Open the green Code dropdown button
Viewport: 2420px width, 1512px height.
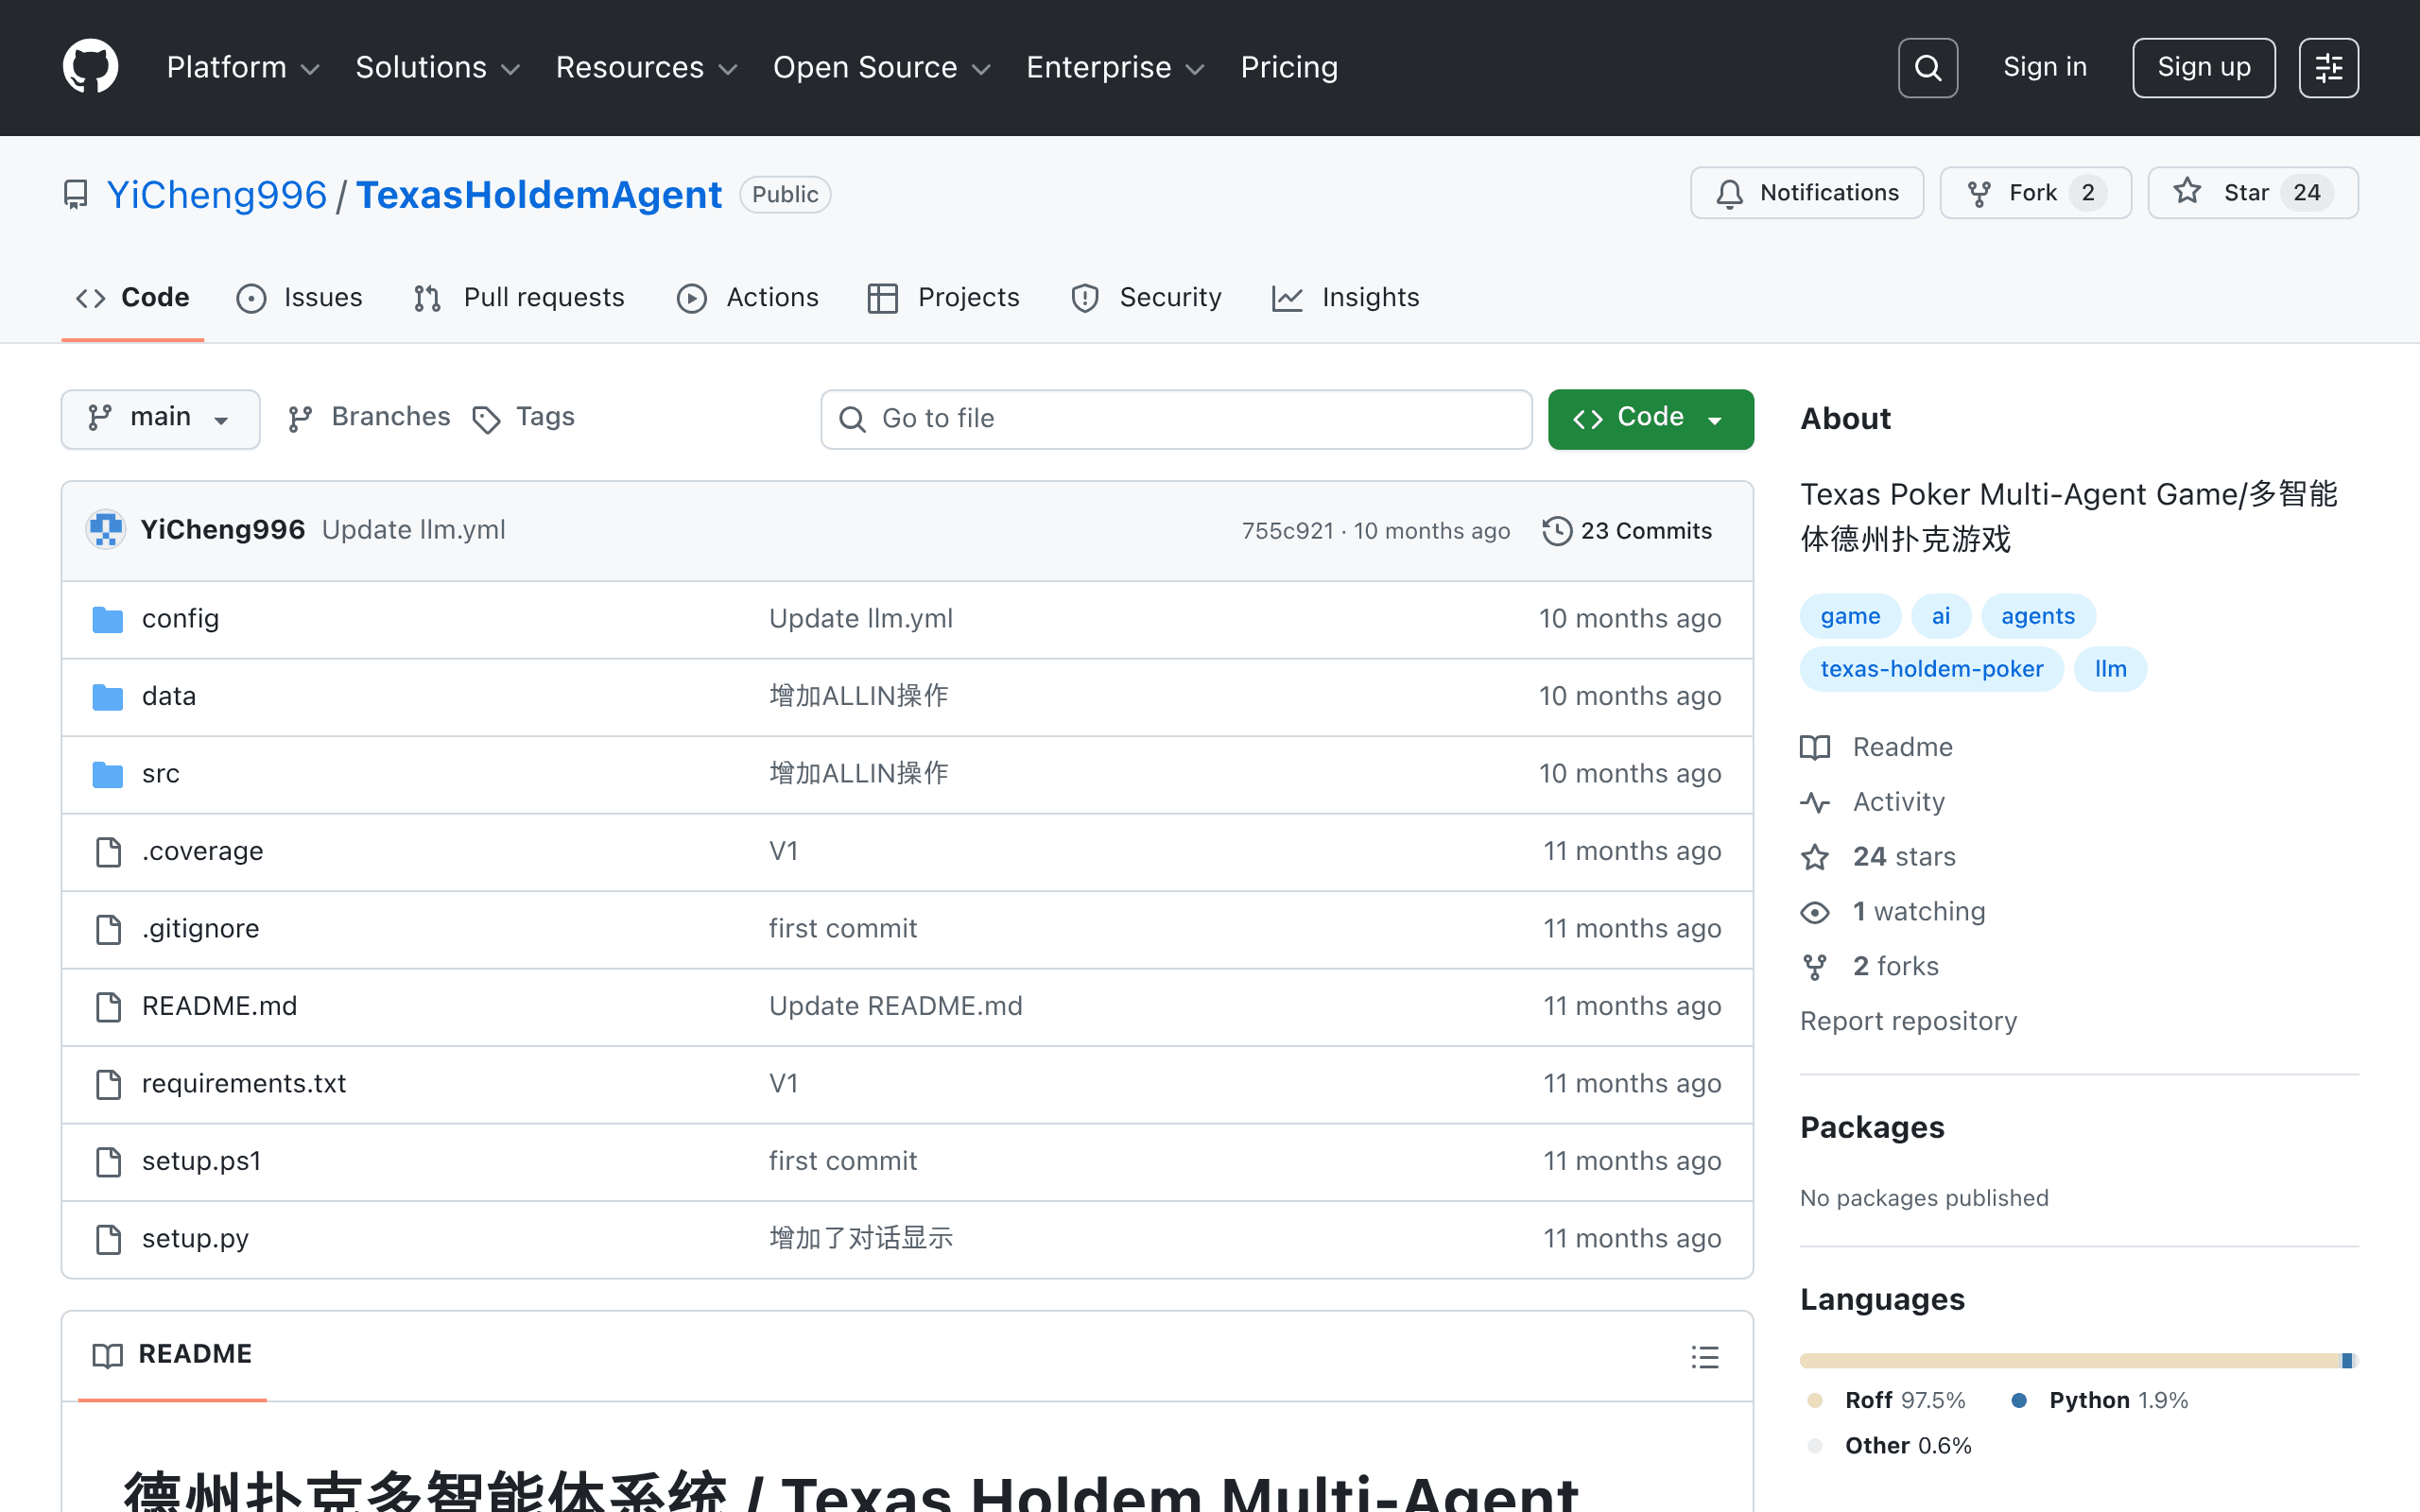point(1650,418)
